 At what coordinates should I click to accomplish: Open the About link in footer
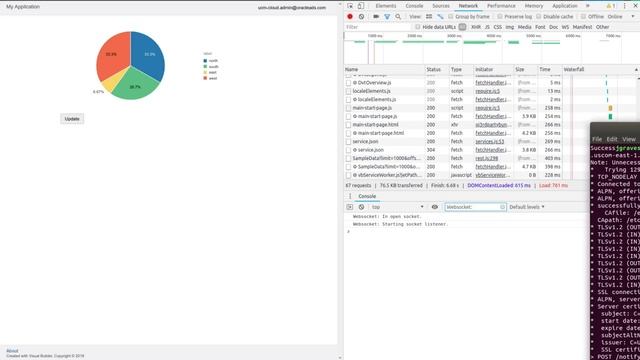tap(12, 351)
